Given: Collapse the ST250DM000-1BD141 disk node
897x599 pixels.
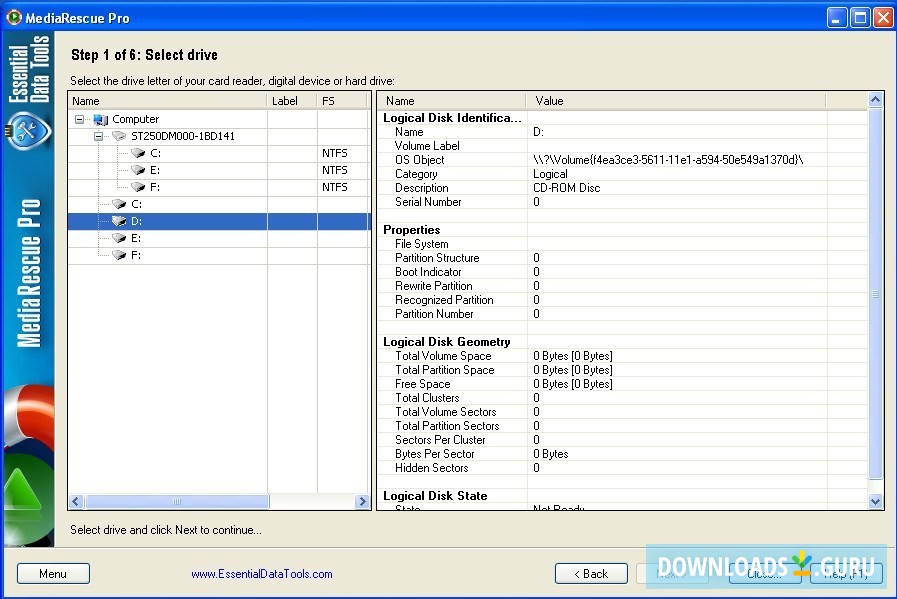Looking at the screenshot, I should tap(99, 136).
